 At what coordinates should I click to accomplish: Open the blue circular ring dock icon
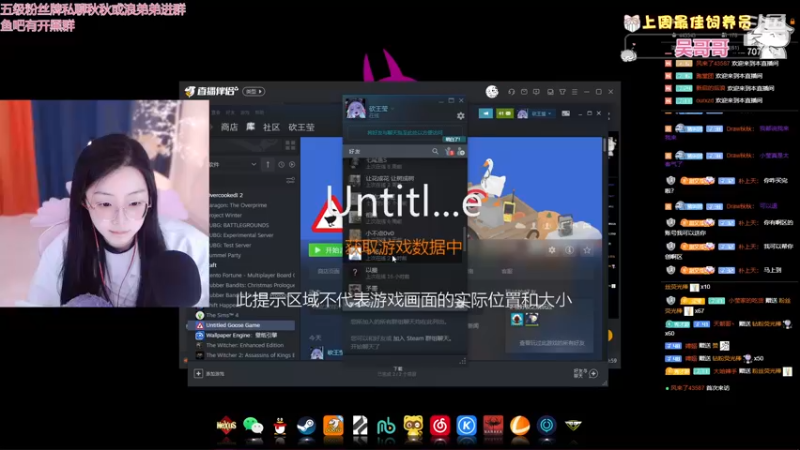(x=546, y=426)
